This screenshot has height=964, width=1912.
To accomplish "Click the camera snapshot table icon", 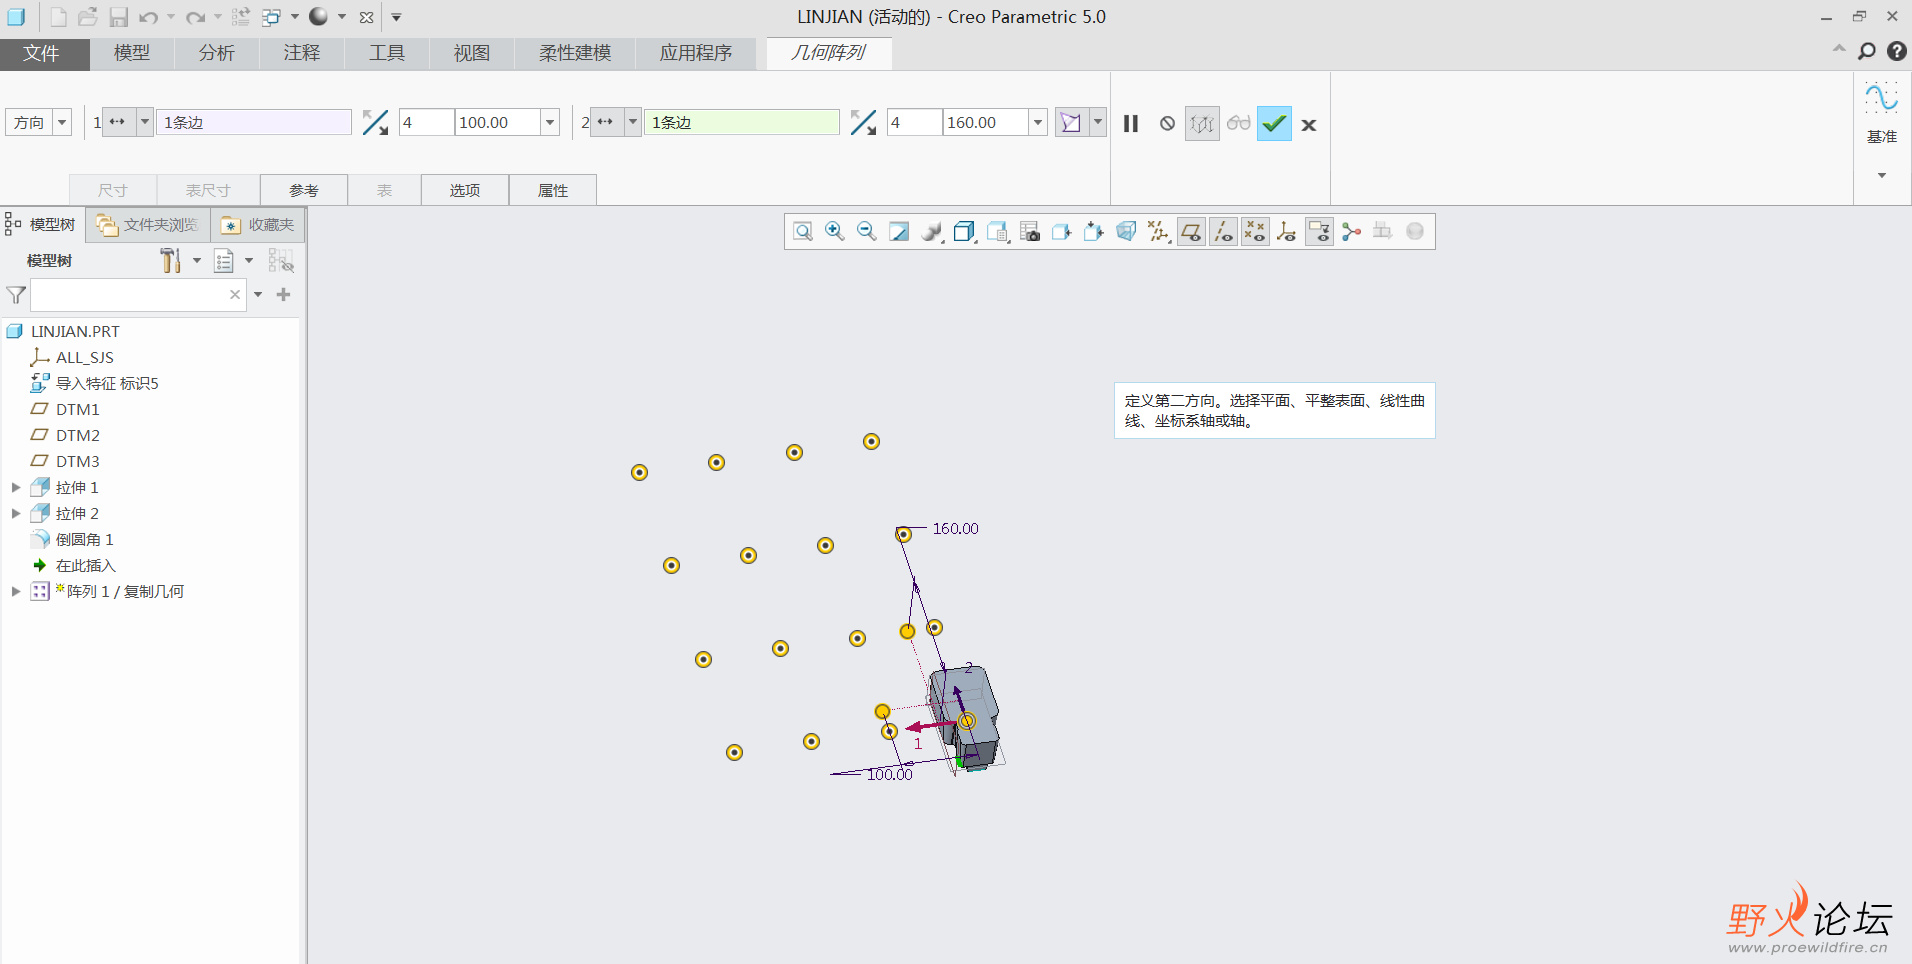I will pos(1030,232).
